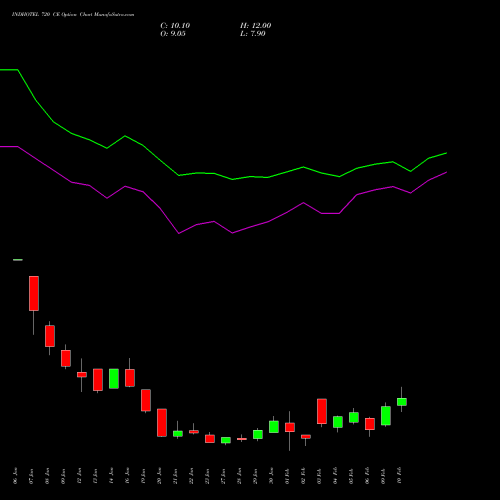Click the red candle for 01 Feb
The height and width of the screenshot is (500, 500).
pyautogui.click(x=290, y=427)
